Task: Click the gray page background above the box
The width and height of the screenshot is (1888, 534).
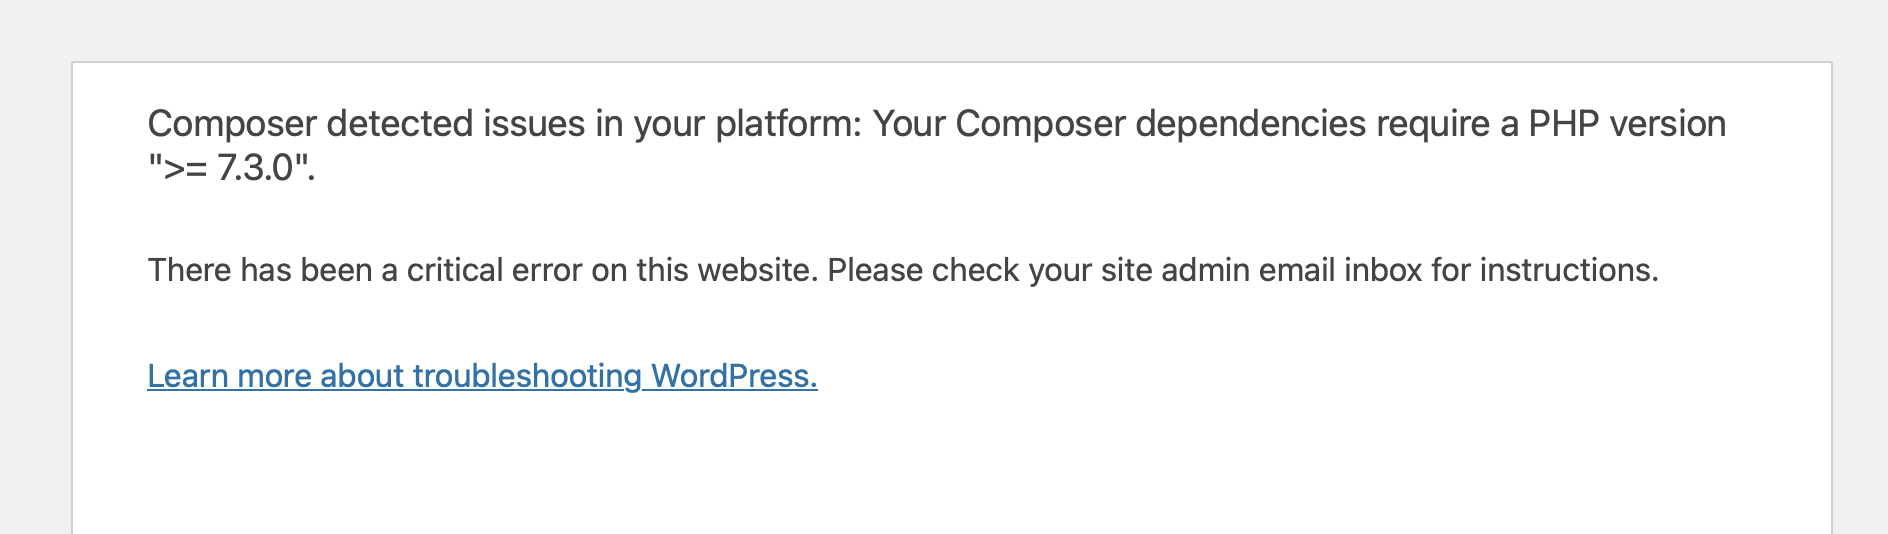Action: pyautogui.click(x=944, y=30)
